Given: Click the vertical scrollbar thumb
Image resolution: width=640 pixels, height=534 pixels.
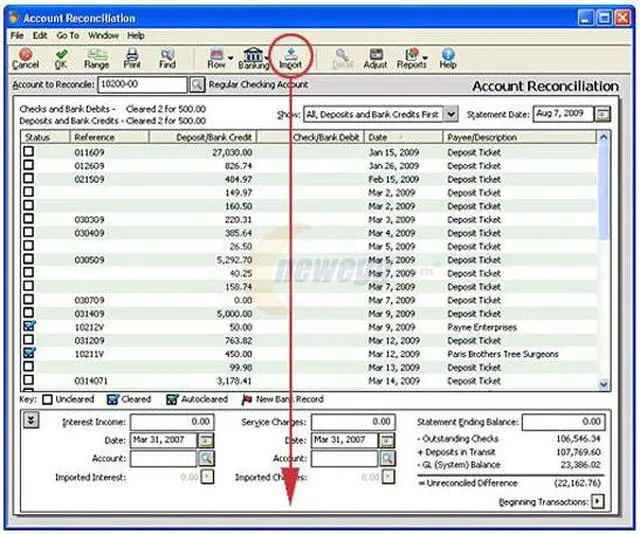Looking at the screenshot, I should [603, 192].
